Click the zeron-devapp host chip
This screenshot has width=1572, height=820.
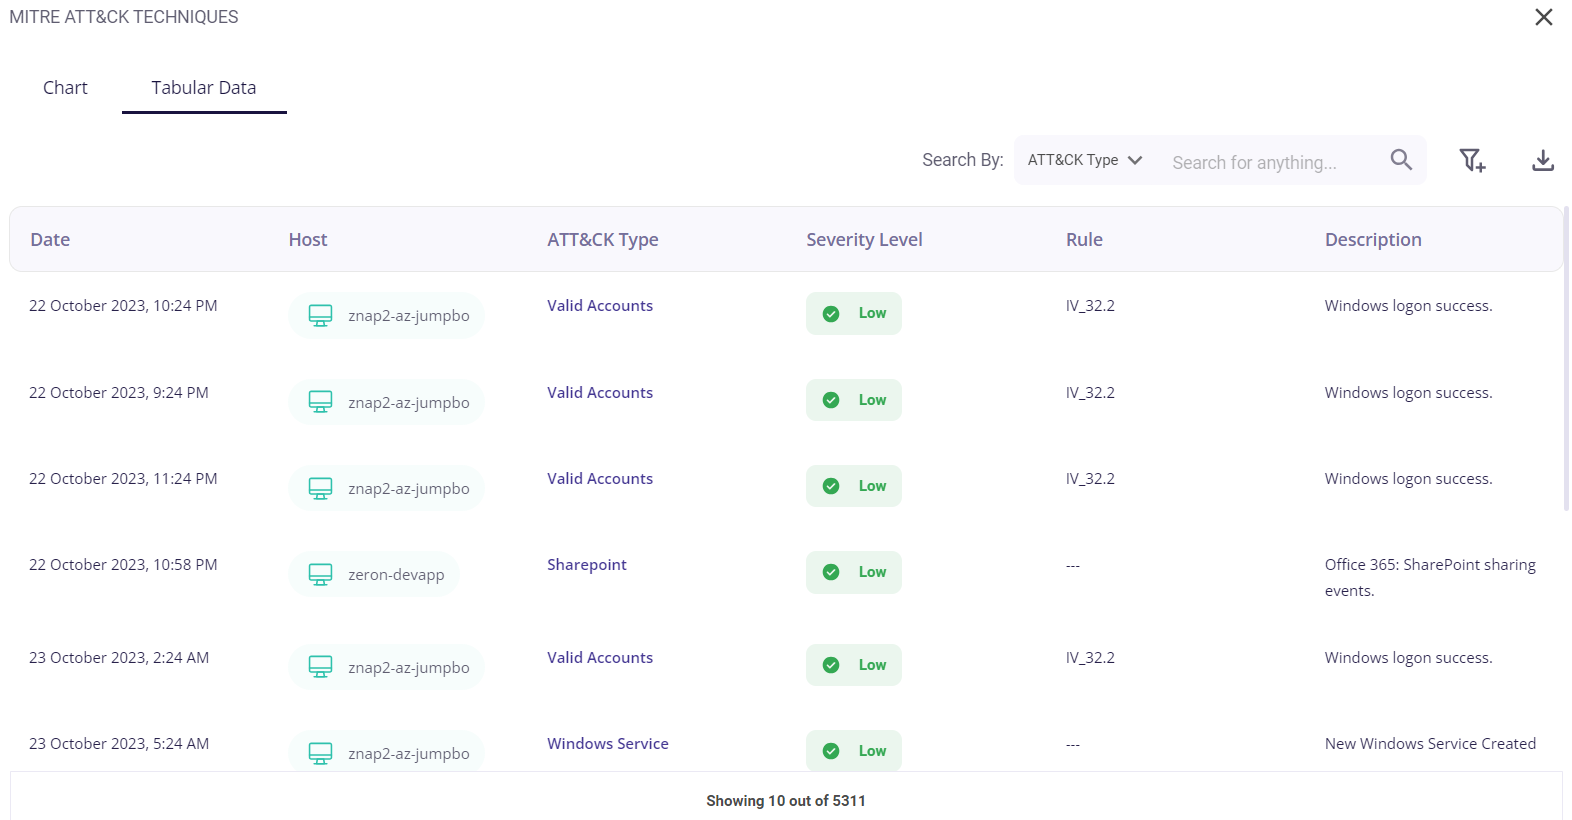click(374, 575)
